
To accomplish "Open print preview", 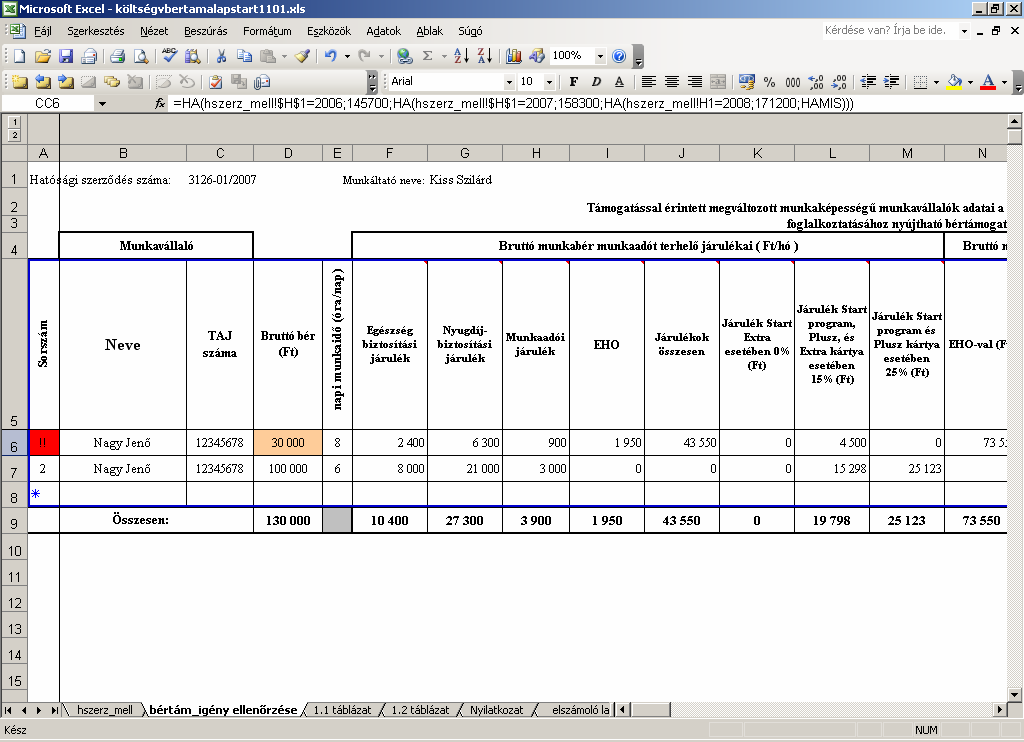I will [140, 56].
